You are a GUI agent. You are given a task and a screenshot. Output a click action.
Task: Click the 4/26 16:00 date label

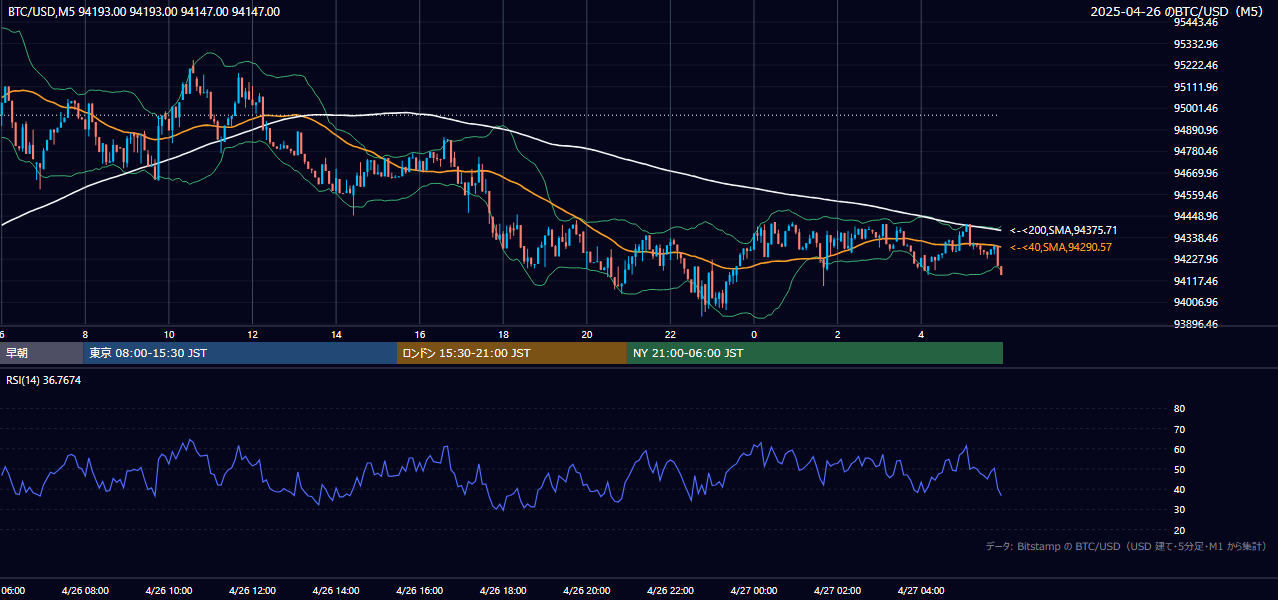[x=420, y=590]
